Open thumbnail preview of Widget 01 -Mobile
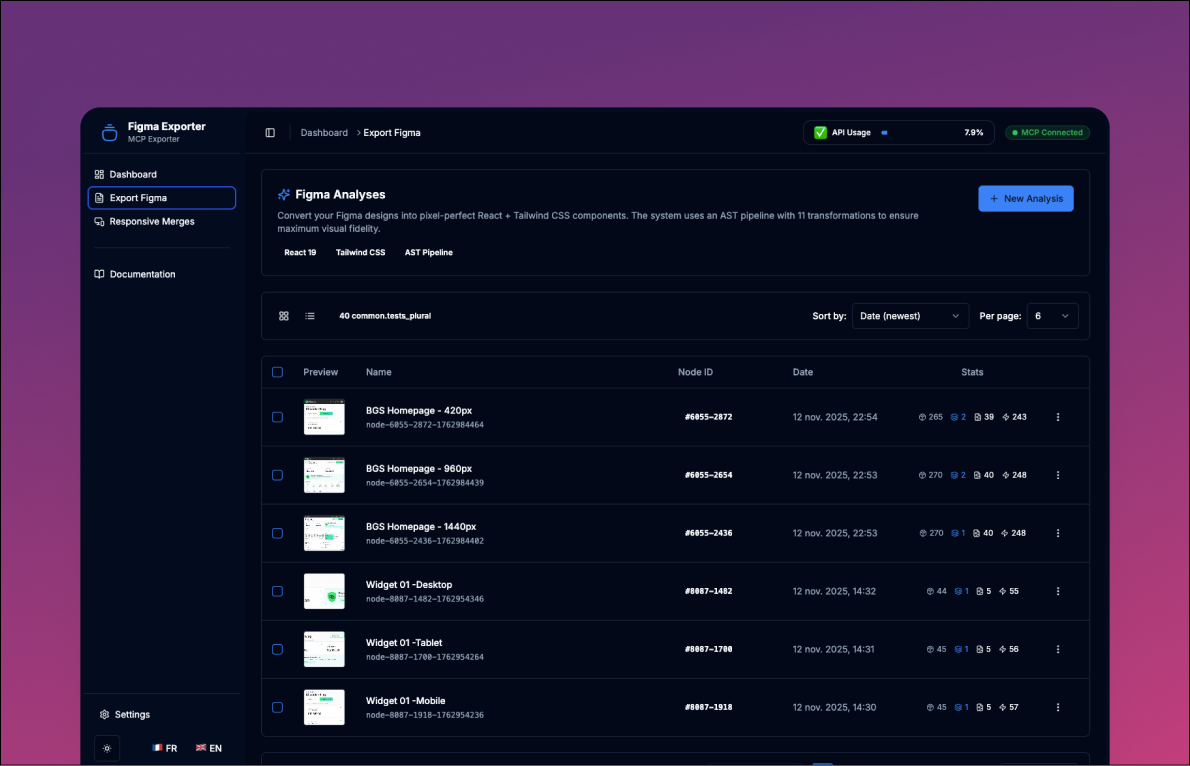Viewport: 1190px width, 766px height. pos(324,708)
